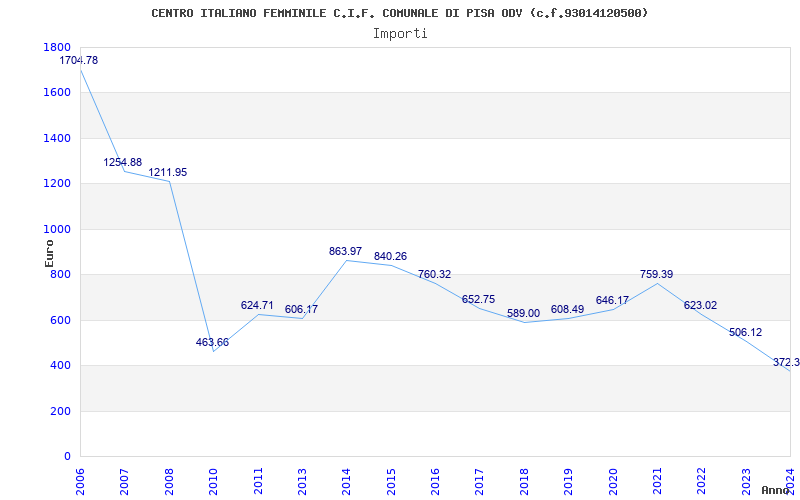Click the 2019 x-axis year label
This screenshot has height=500, width=800.
pyautogui.click(x=568, y=481)
